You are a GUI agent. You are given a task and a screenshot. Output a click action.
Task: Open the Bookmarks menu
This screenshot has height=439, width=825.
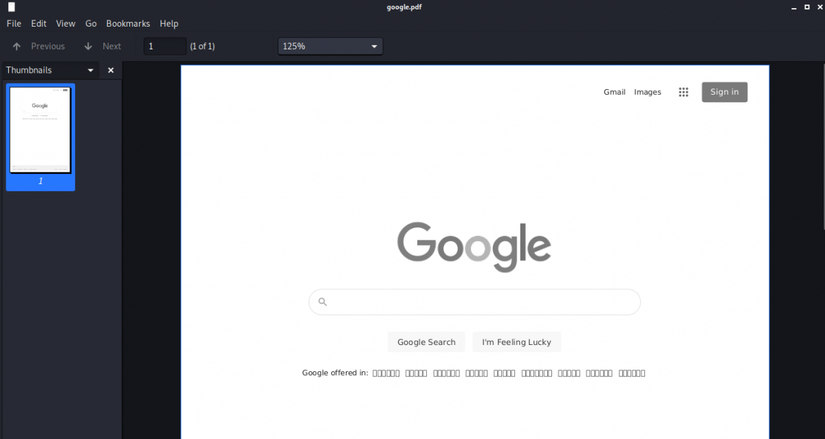point(128,24)
